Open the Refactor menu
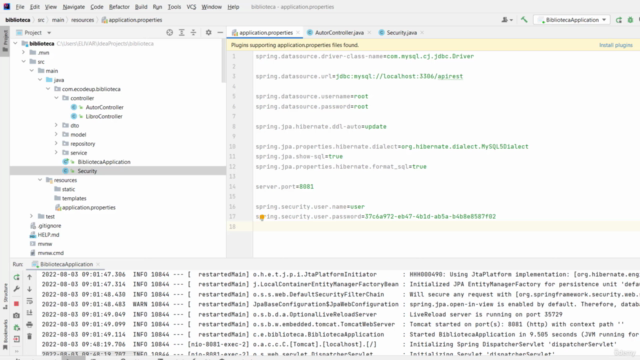This screenshot has height=360, width=640. click(x=119, y=7)
